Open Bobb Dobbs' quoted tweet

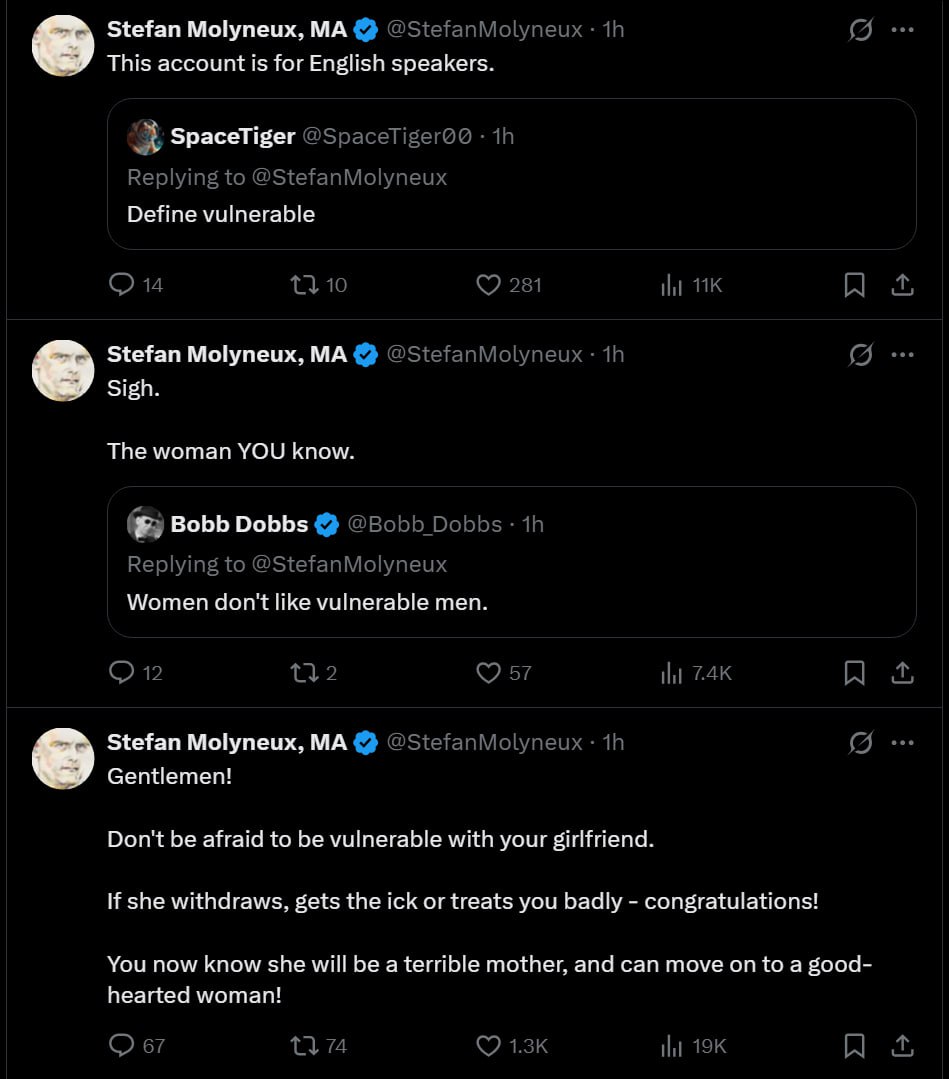coord(511,562)
